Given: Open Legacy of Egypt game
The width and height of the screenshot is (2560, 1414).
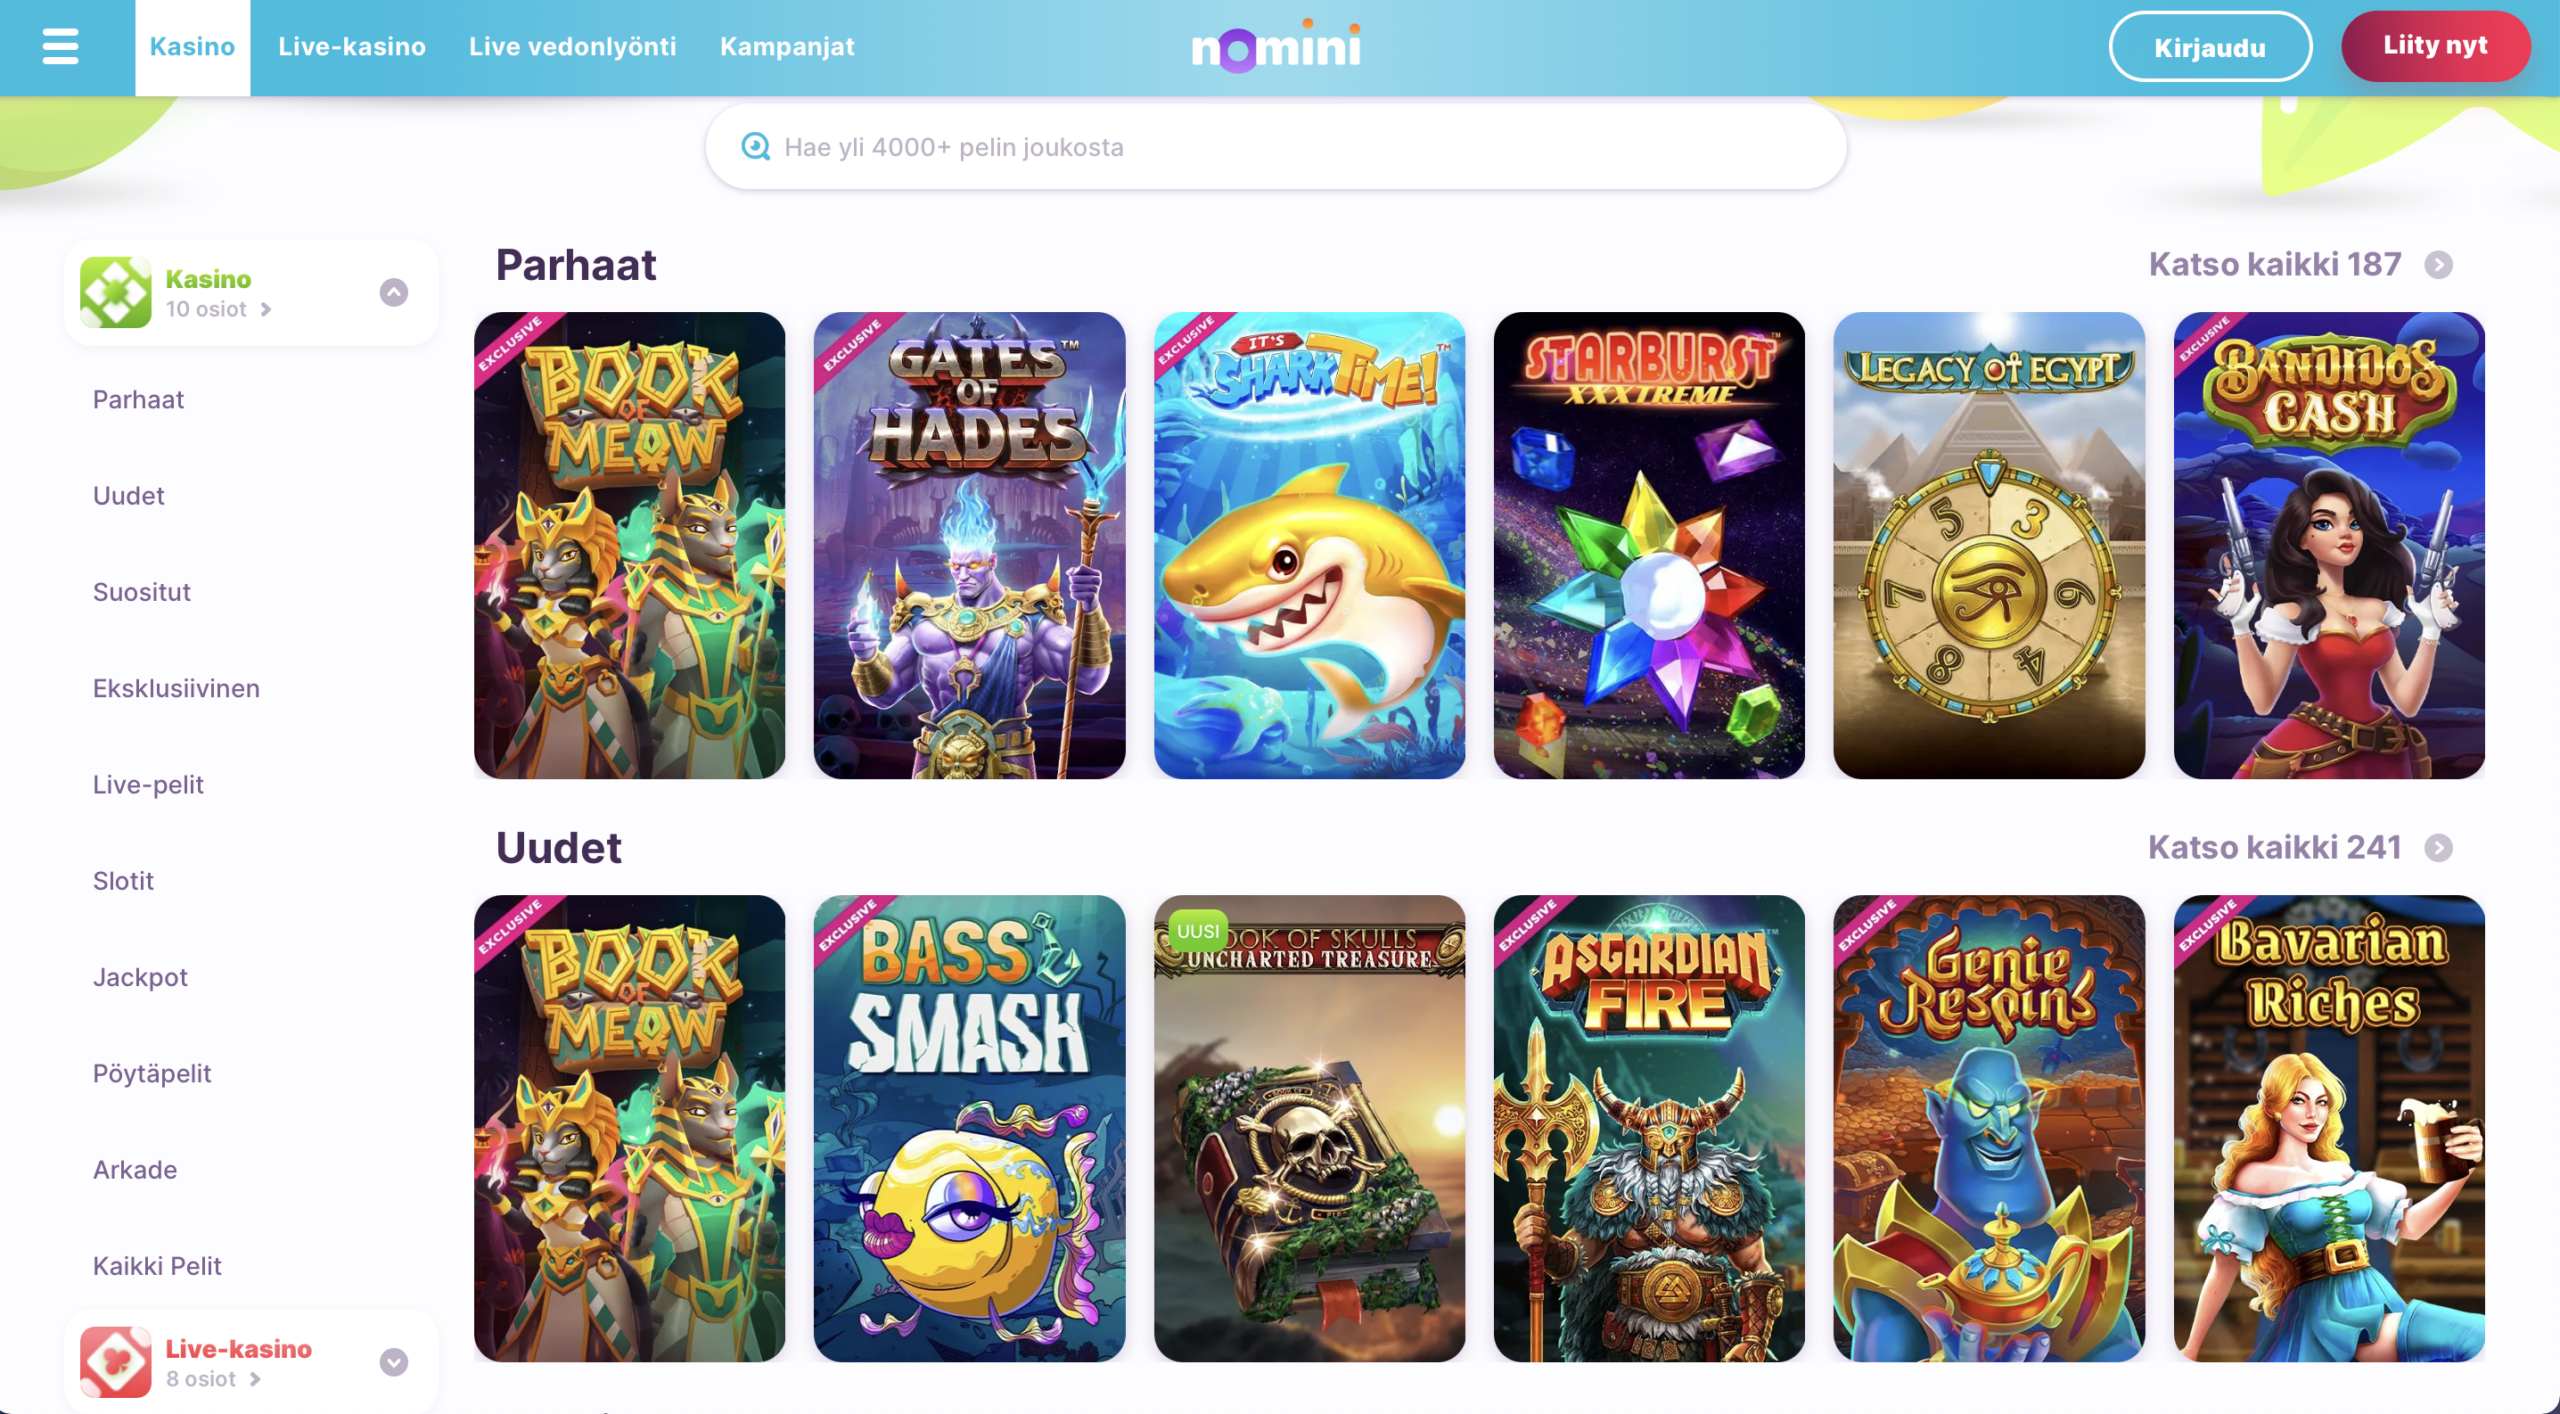Looking at the screenshot, I should click(x=1989, y=545).
